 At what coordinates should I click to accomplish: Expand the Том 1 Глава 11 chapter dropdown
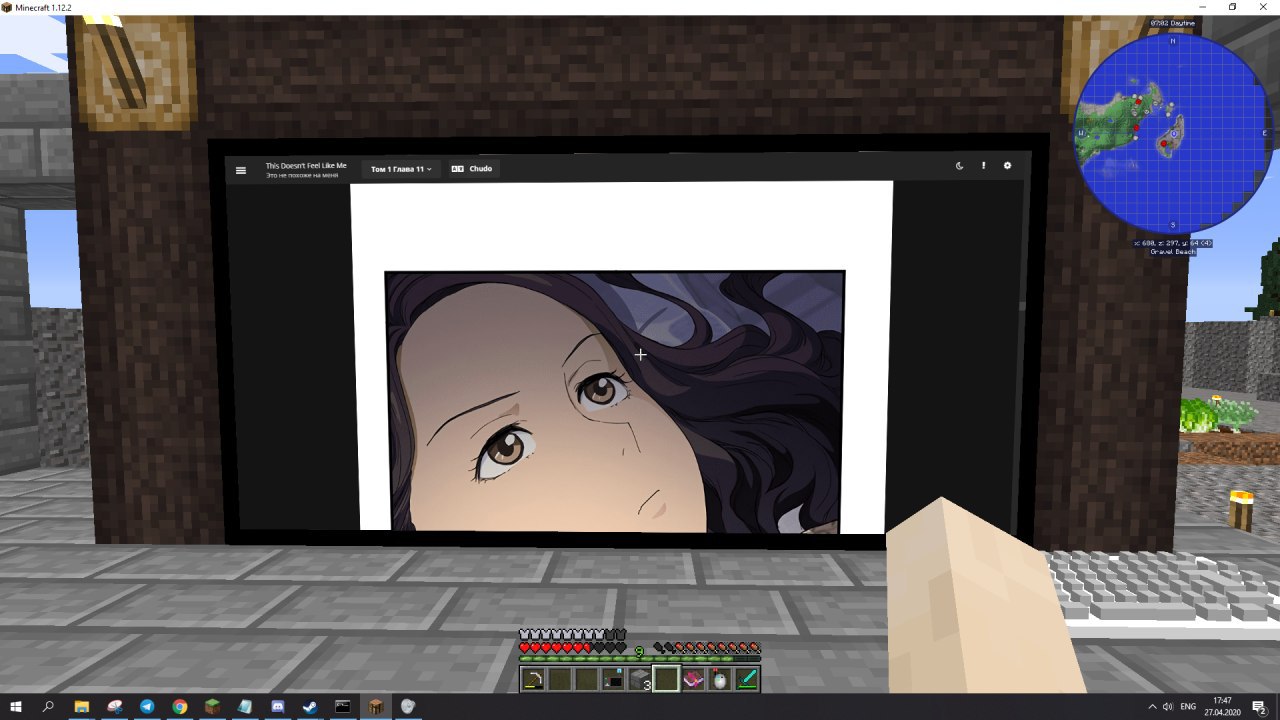[x=401, y=169]
